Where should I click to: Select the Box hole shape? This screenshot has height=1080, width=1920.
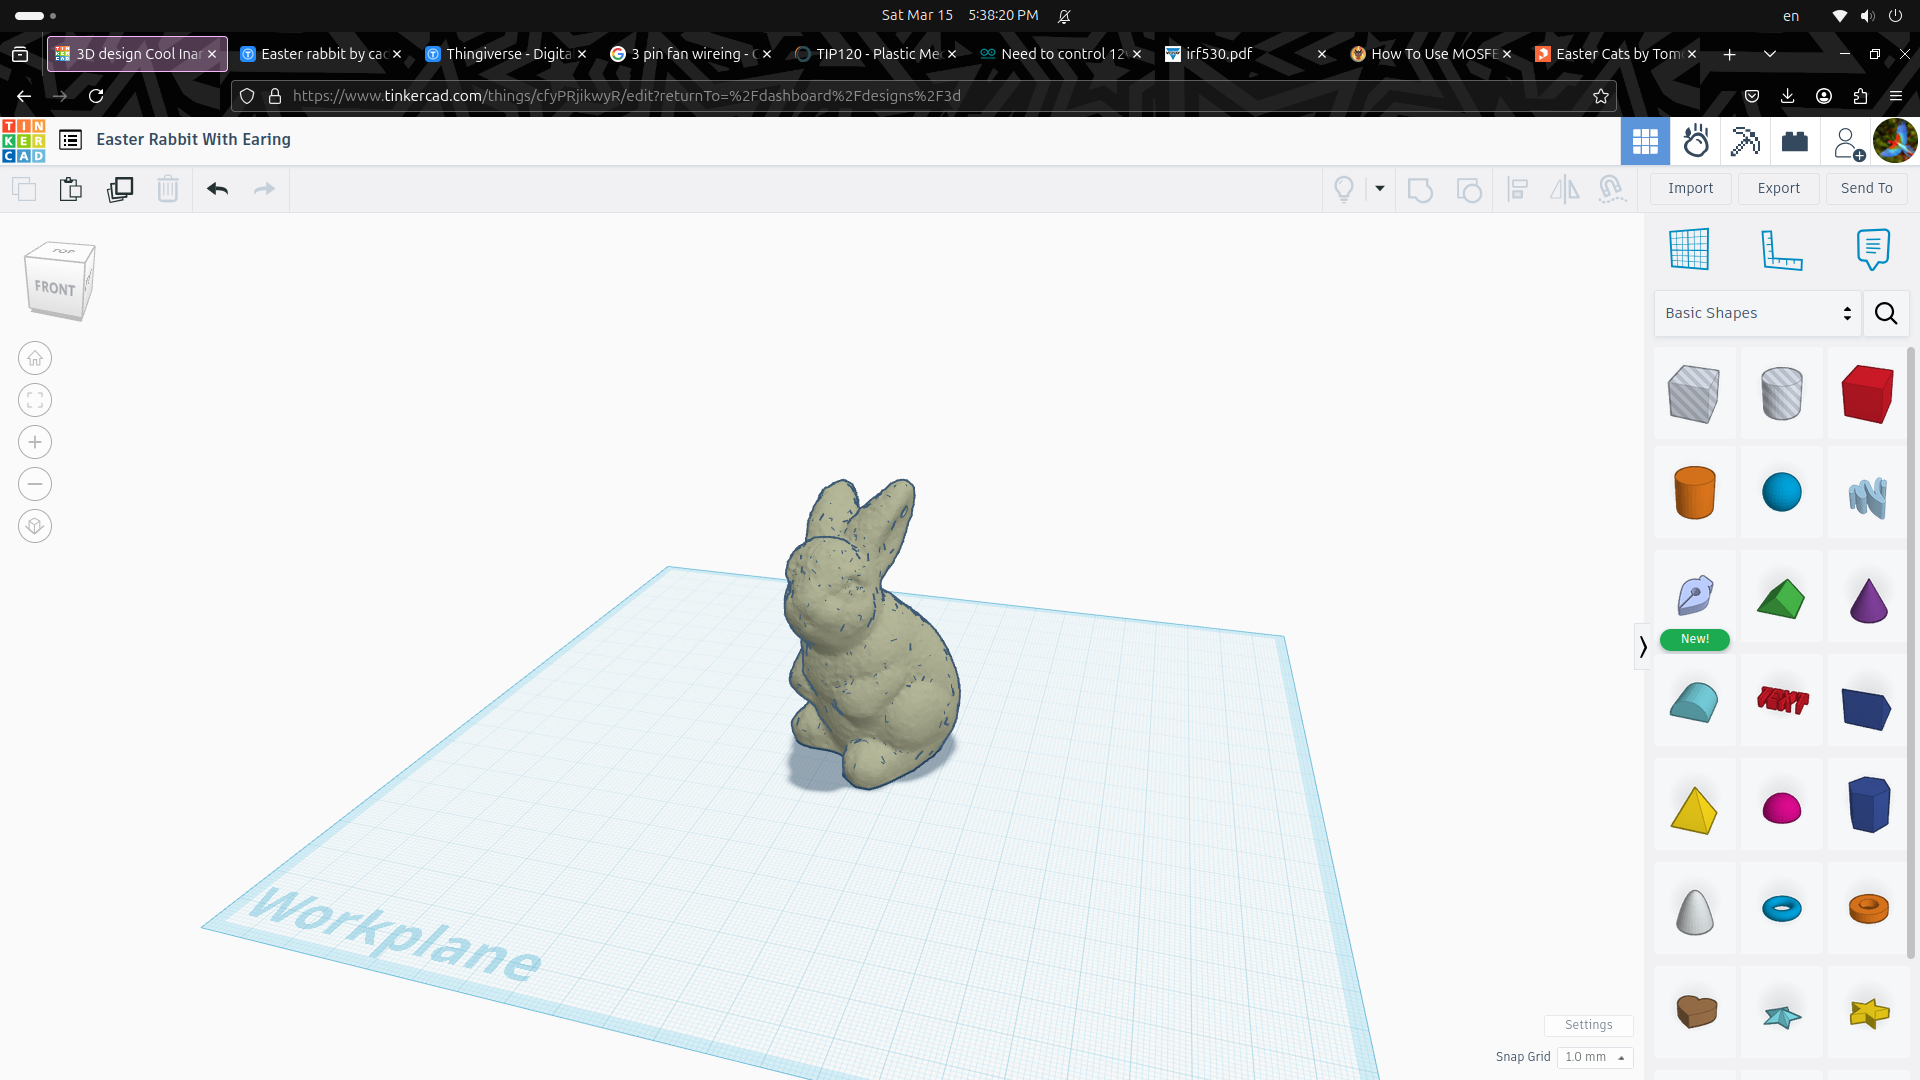point(1693,394)
